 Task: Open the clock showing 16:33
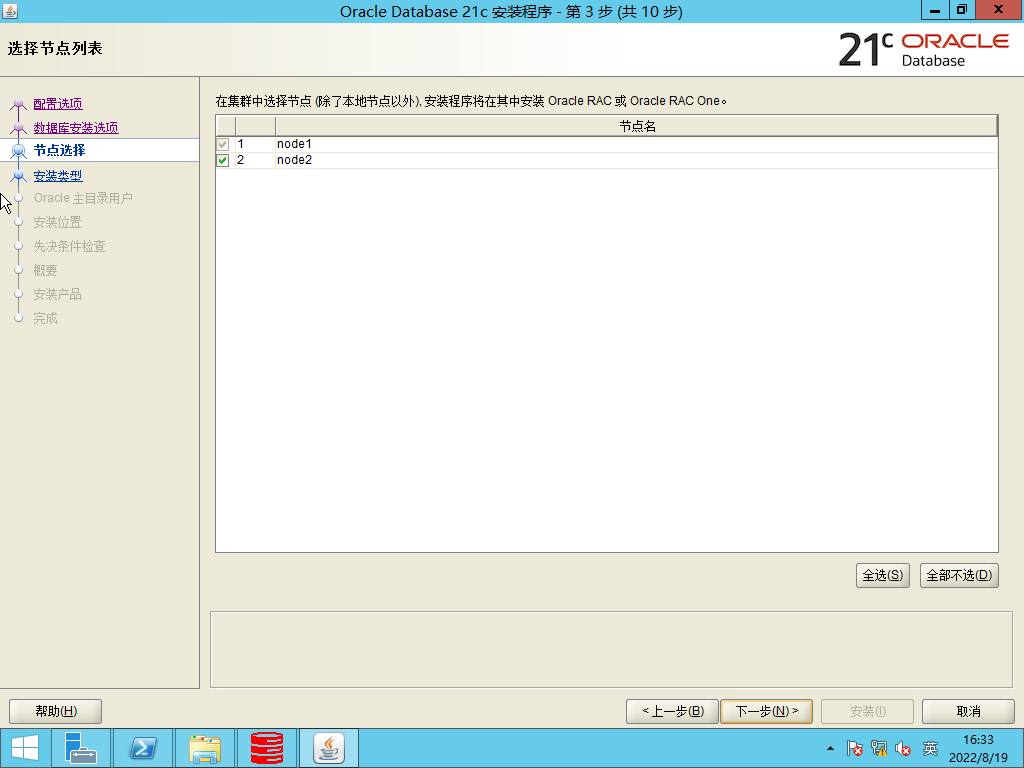[978, 748]
